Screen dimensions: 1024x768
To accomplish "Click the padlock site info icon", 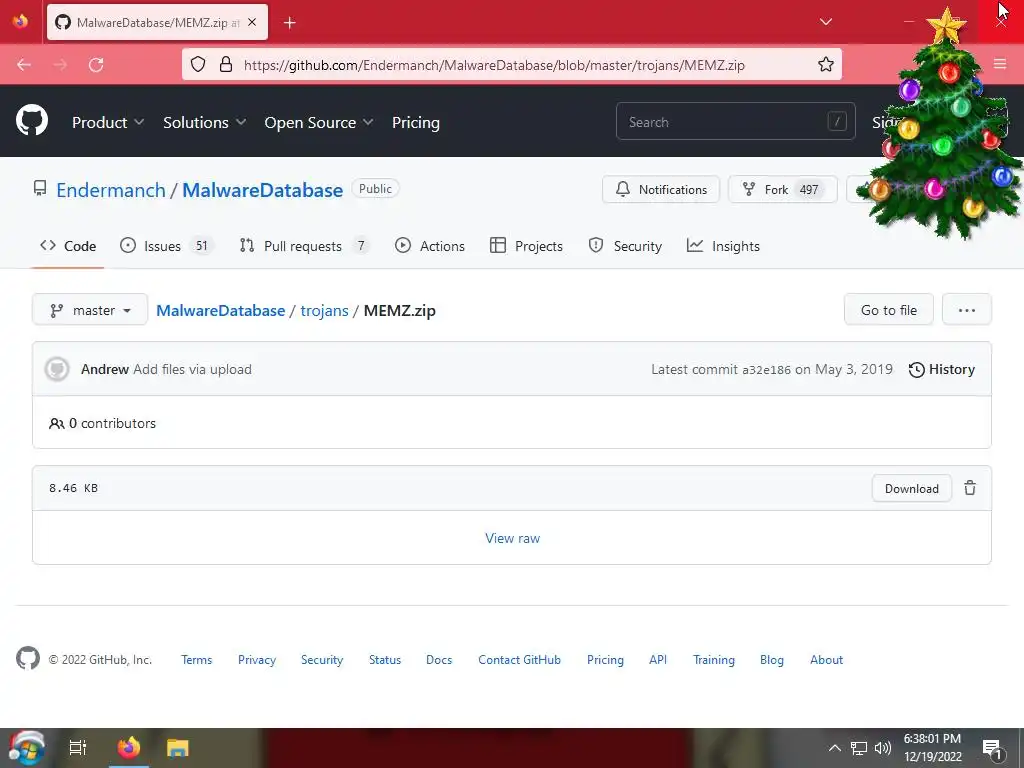I will tap(226, 64).
